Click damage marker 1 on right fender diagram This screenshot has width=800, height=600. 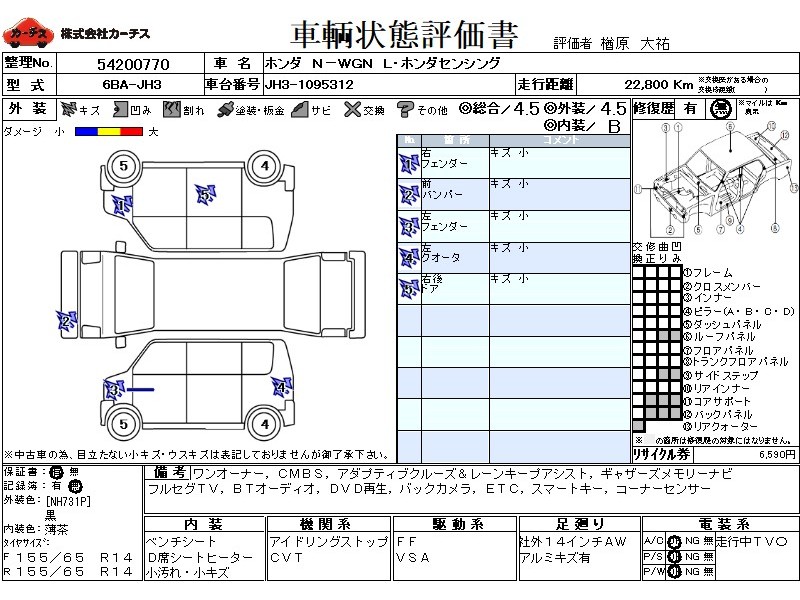[122, 206]
